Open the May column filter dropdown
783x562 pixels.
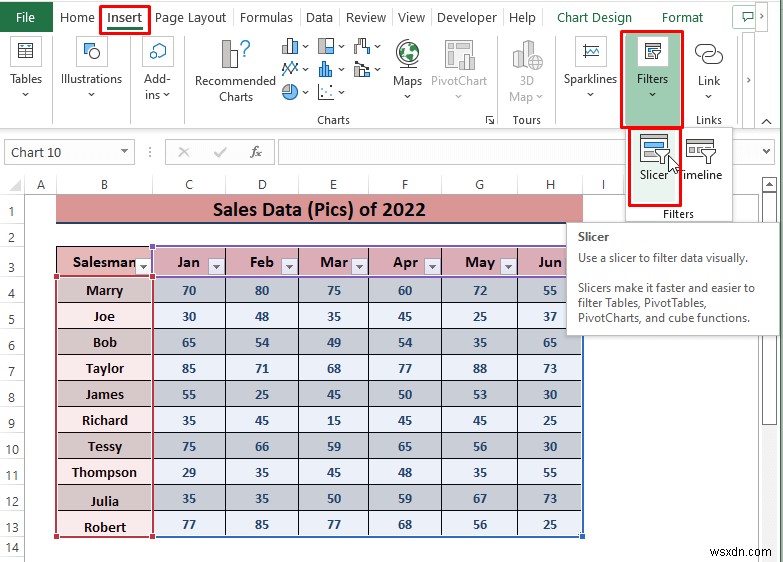[508, 267]
